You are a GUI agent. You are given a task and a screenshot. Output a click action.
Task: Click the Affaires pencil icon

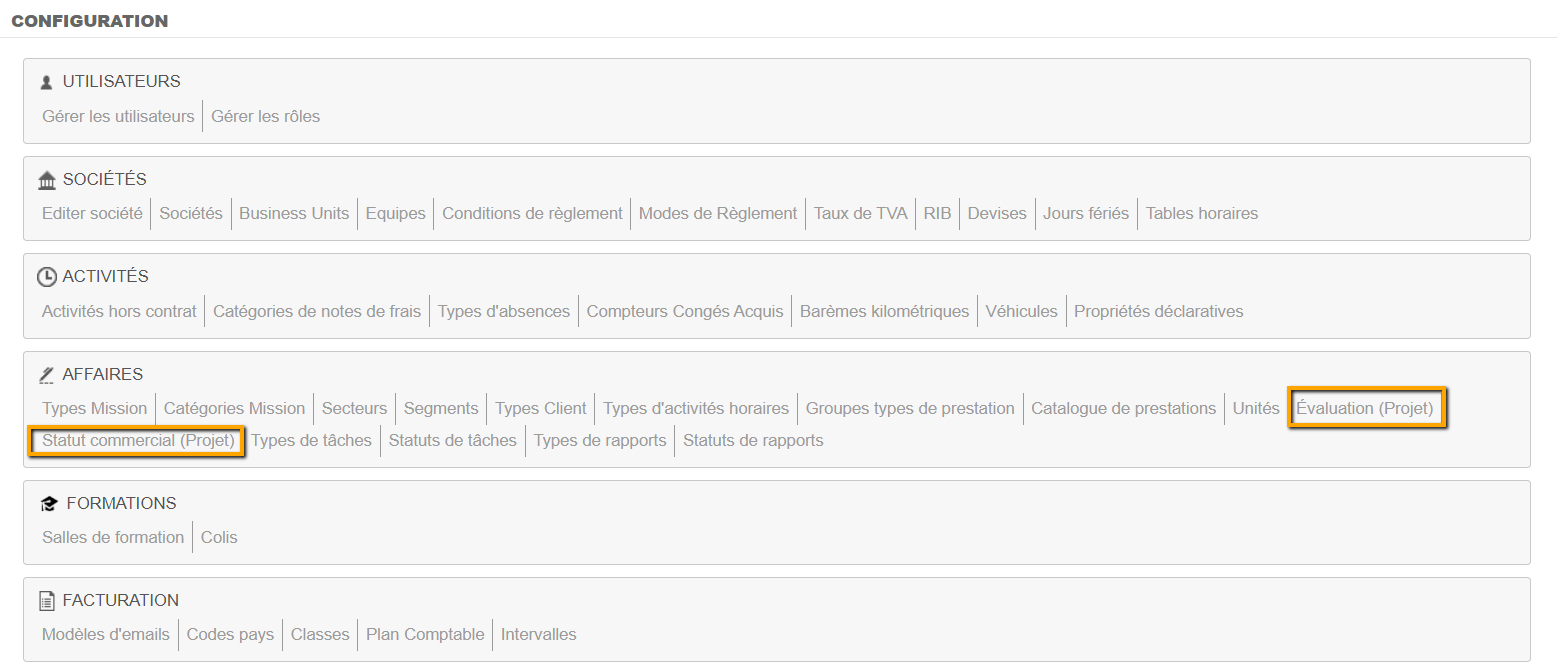click(46, 375)
